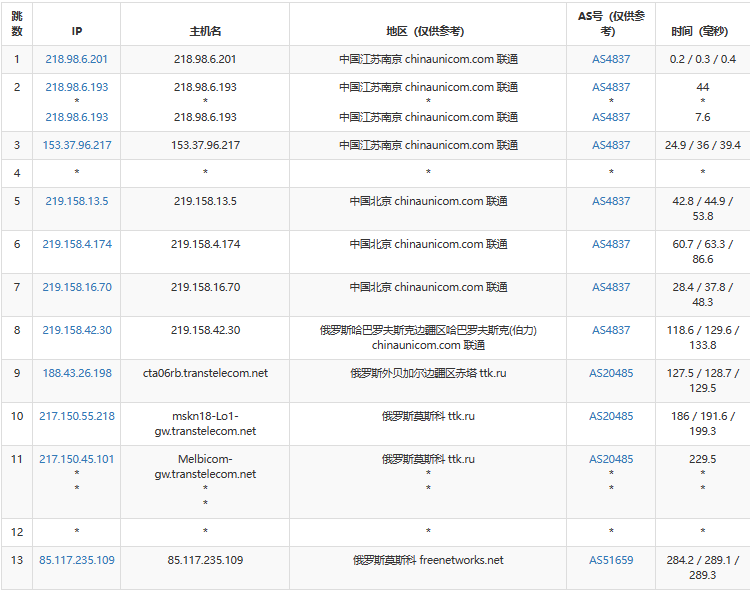Select region text 俄罗斯莫斯科 freenetworks.net
The width and height of the screenshot is (750, 590).
pyautogui.click(x=428, y=560)
